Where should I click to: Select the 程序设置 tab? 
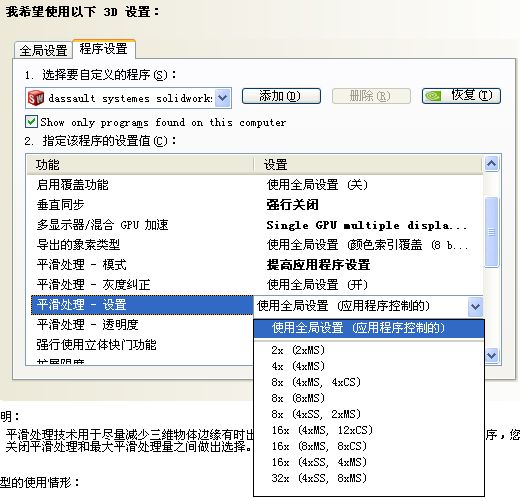click(104, 49)
